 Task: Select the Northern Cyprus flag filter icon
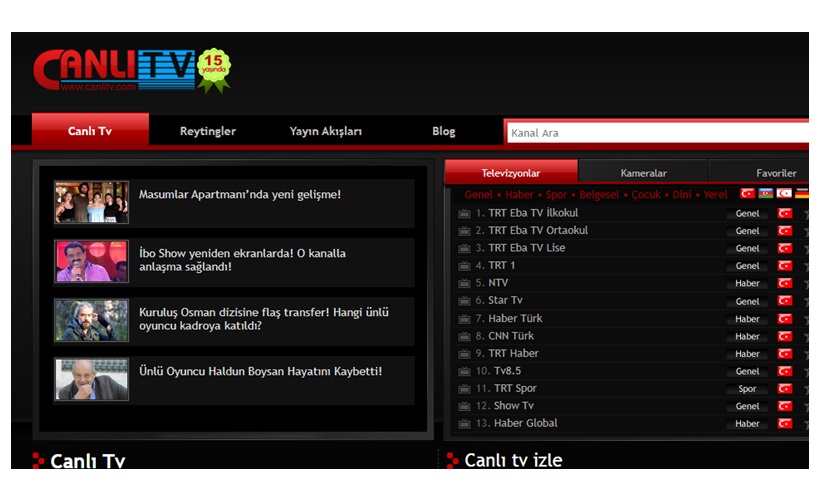tap(785, 194)
